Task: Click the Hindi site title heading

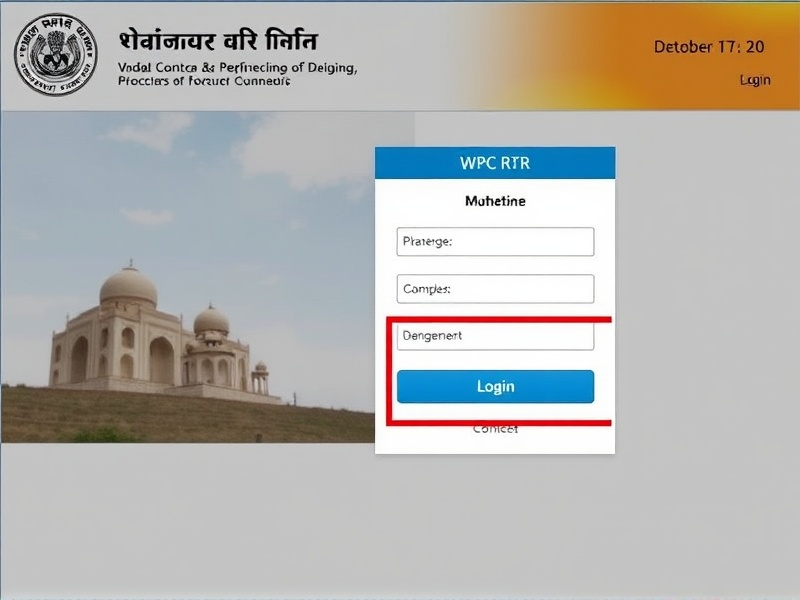Action: (x=218, y=41)
